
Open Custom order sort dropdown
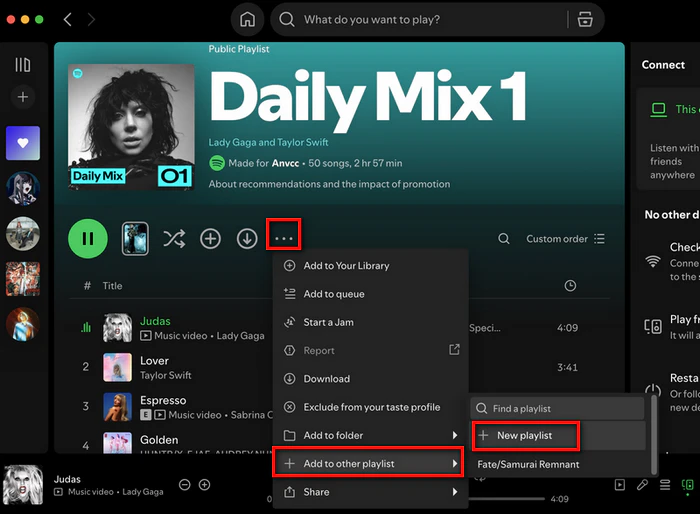pos(565,239)
